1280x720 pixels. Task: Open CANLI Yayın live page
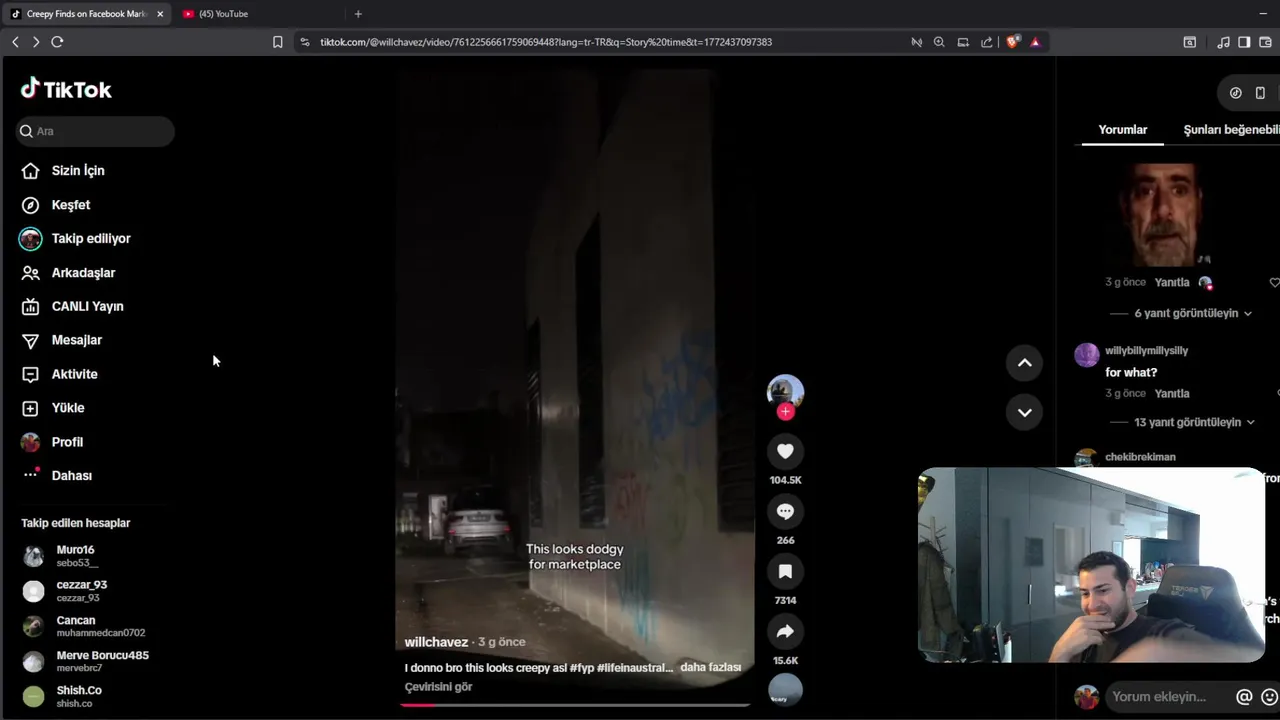click(x=72, y=307)
